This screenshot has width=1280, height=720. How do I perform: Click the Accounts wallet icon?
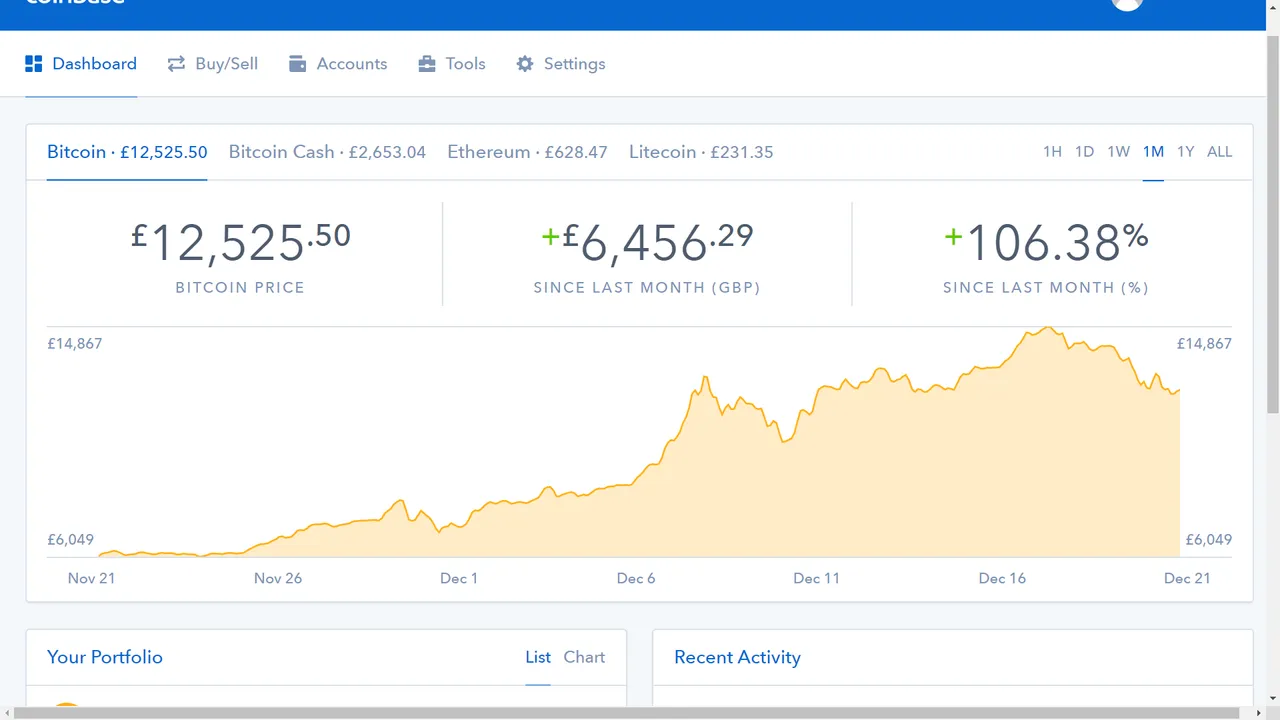pos(297,64)
